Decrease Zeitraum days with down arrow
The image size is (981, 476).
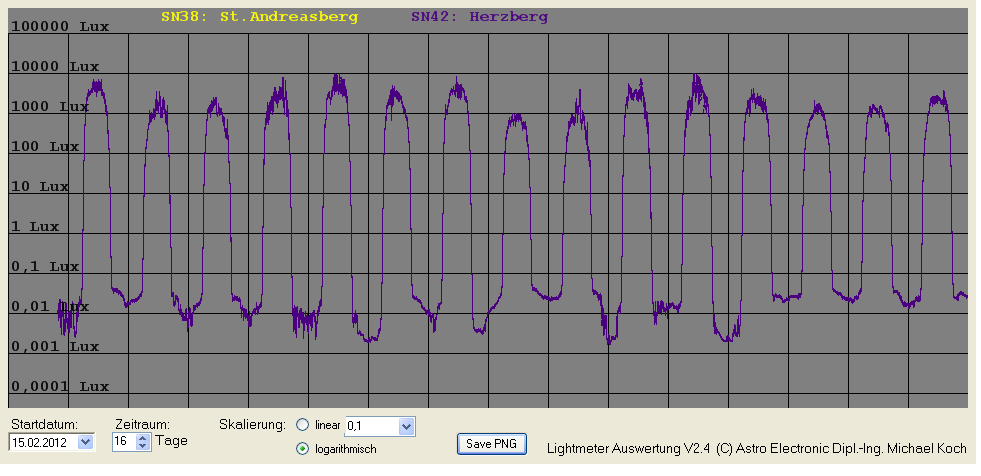pos(143,446)
